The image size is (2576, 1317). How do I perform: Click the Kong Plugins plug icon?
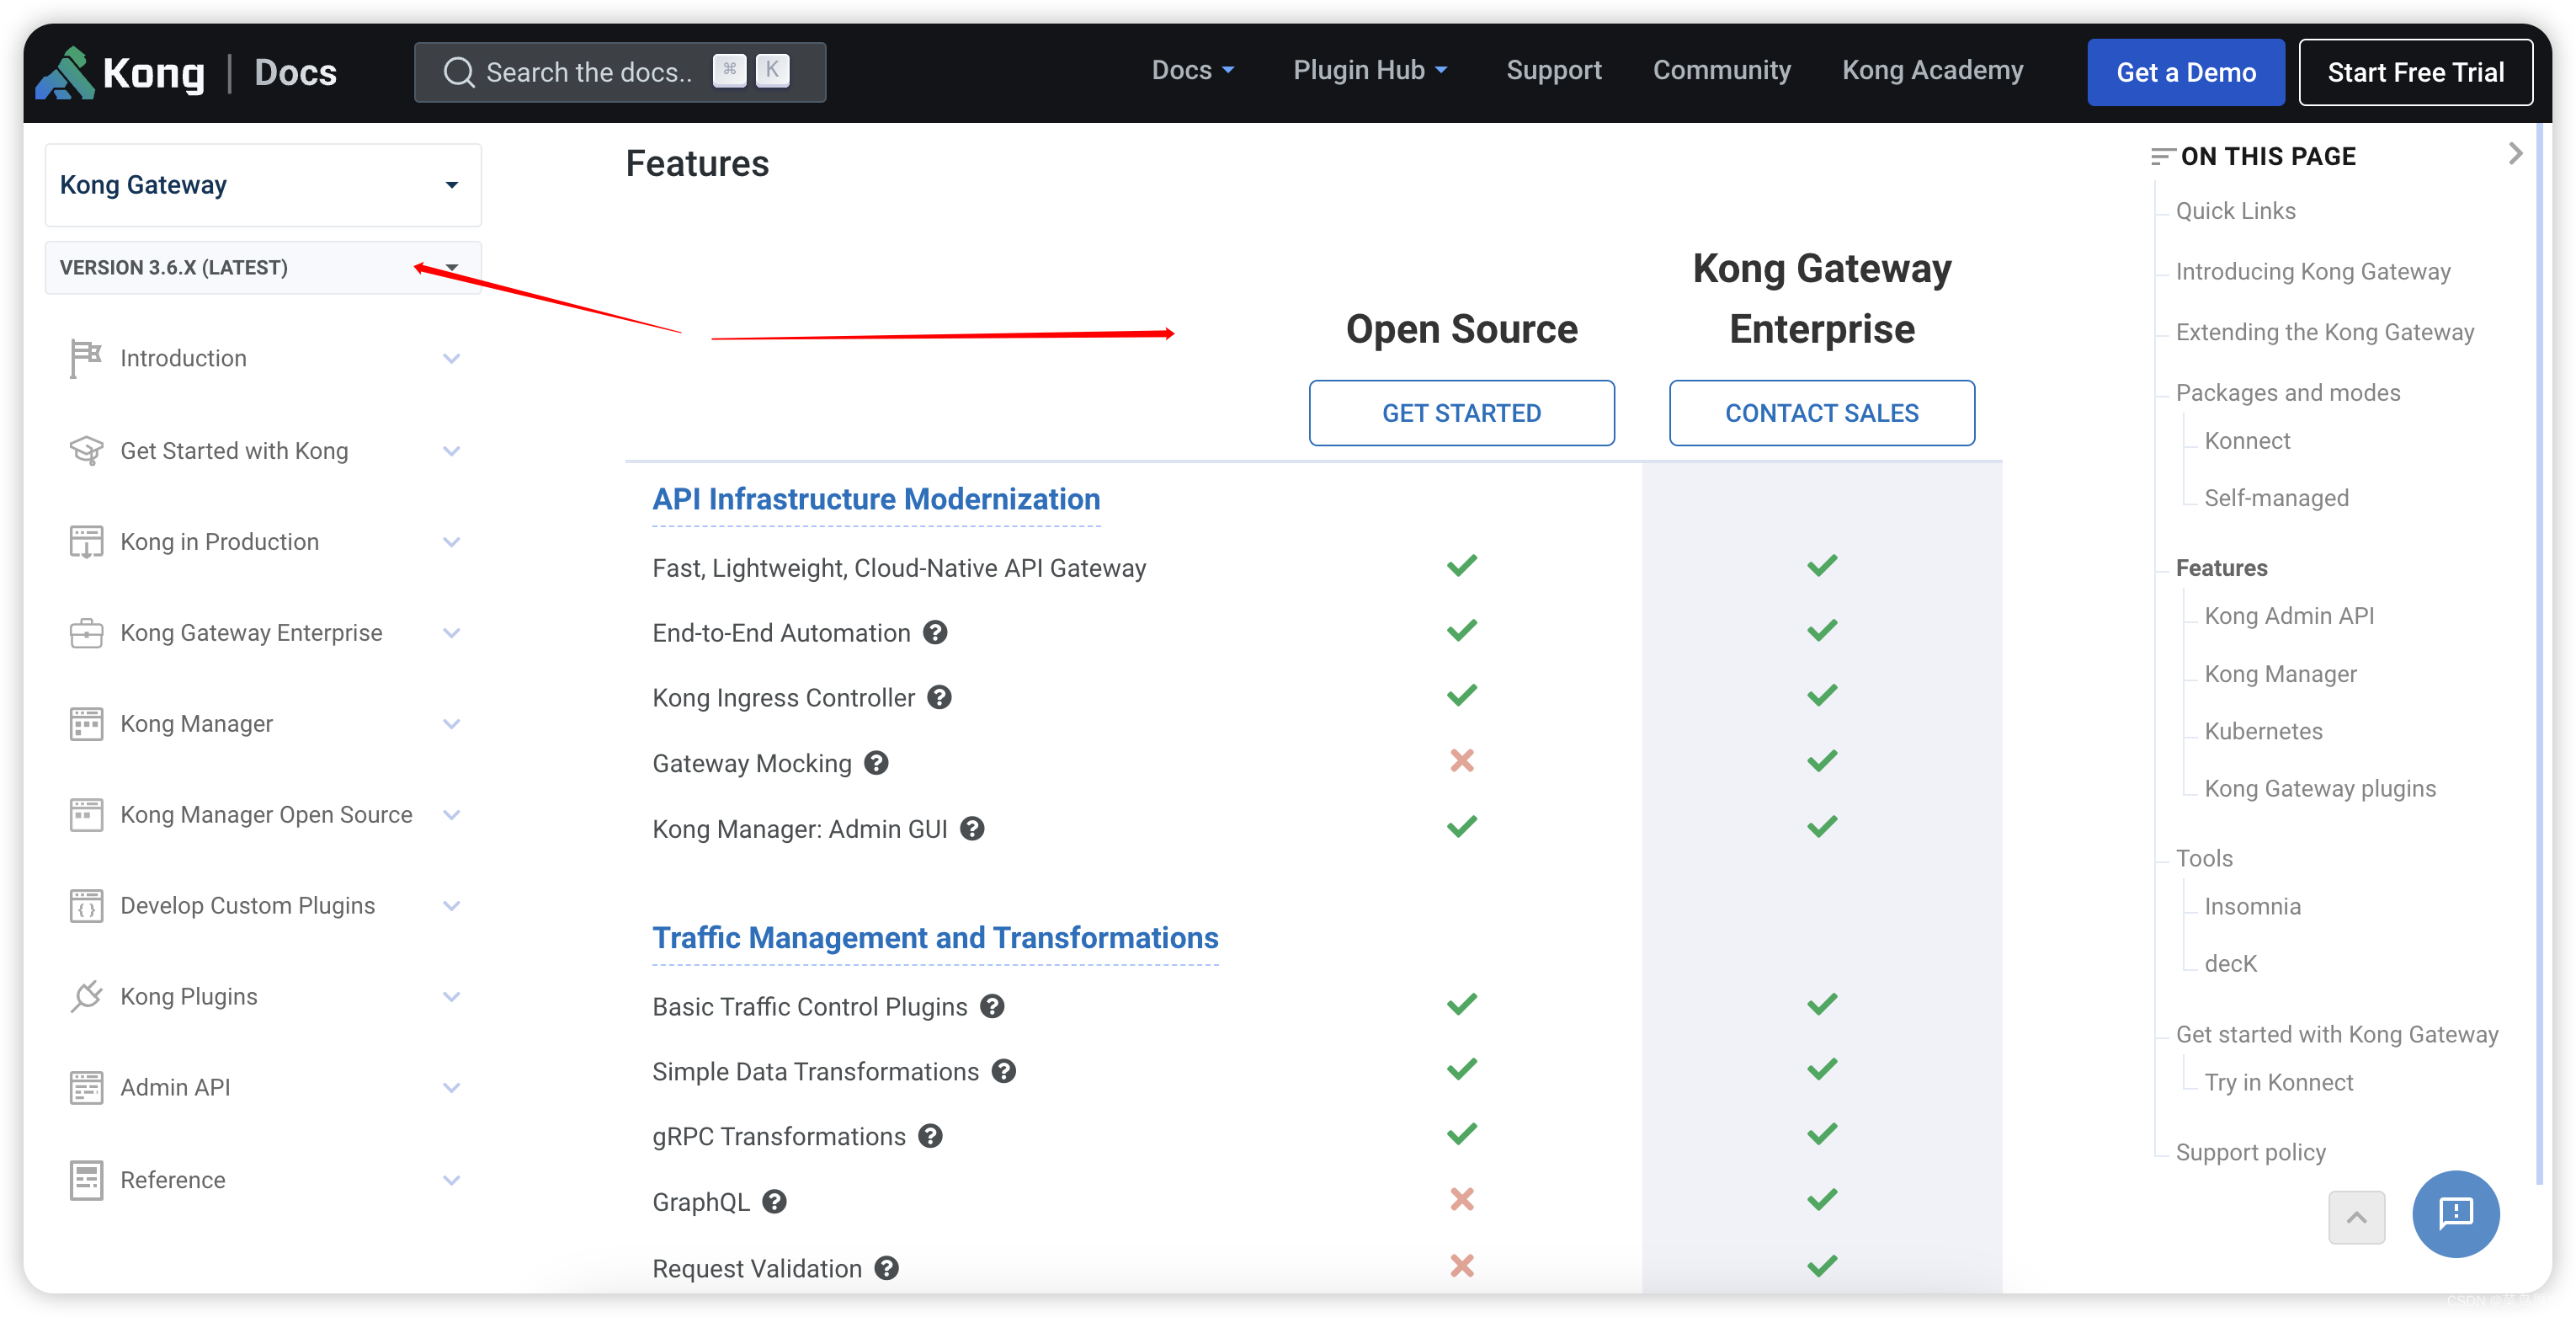(86, 996)
